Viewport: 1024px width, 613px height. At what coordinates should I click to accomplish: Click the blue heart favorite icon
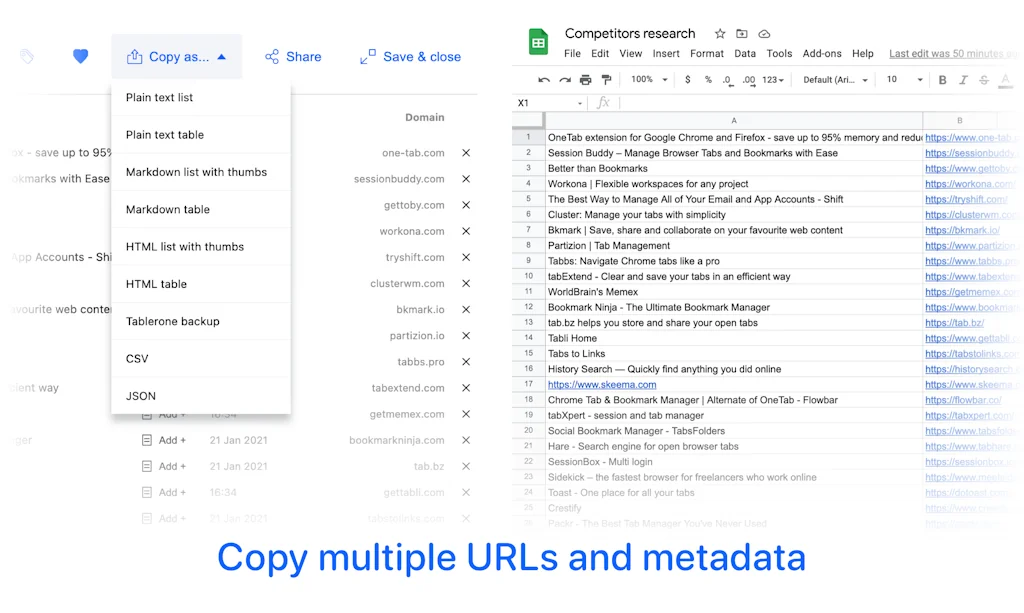coord(81,57)
